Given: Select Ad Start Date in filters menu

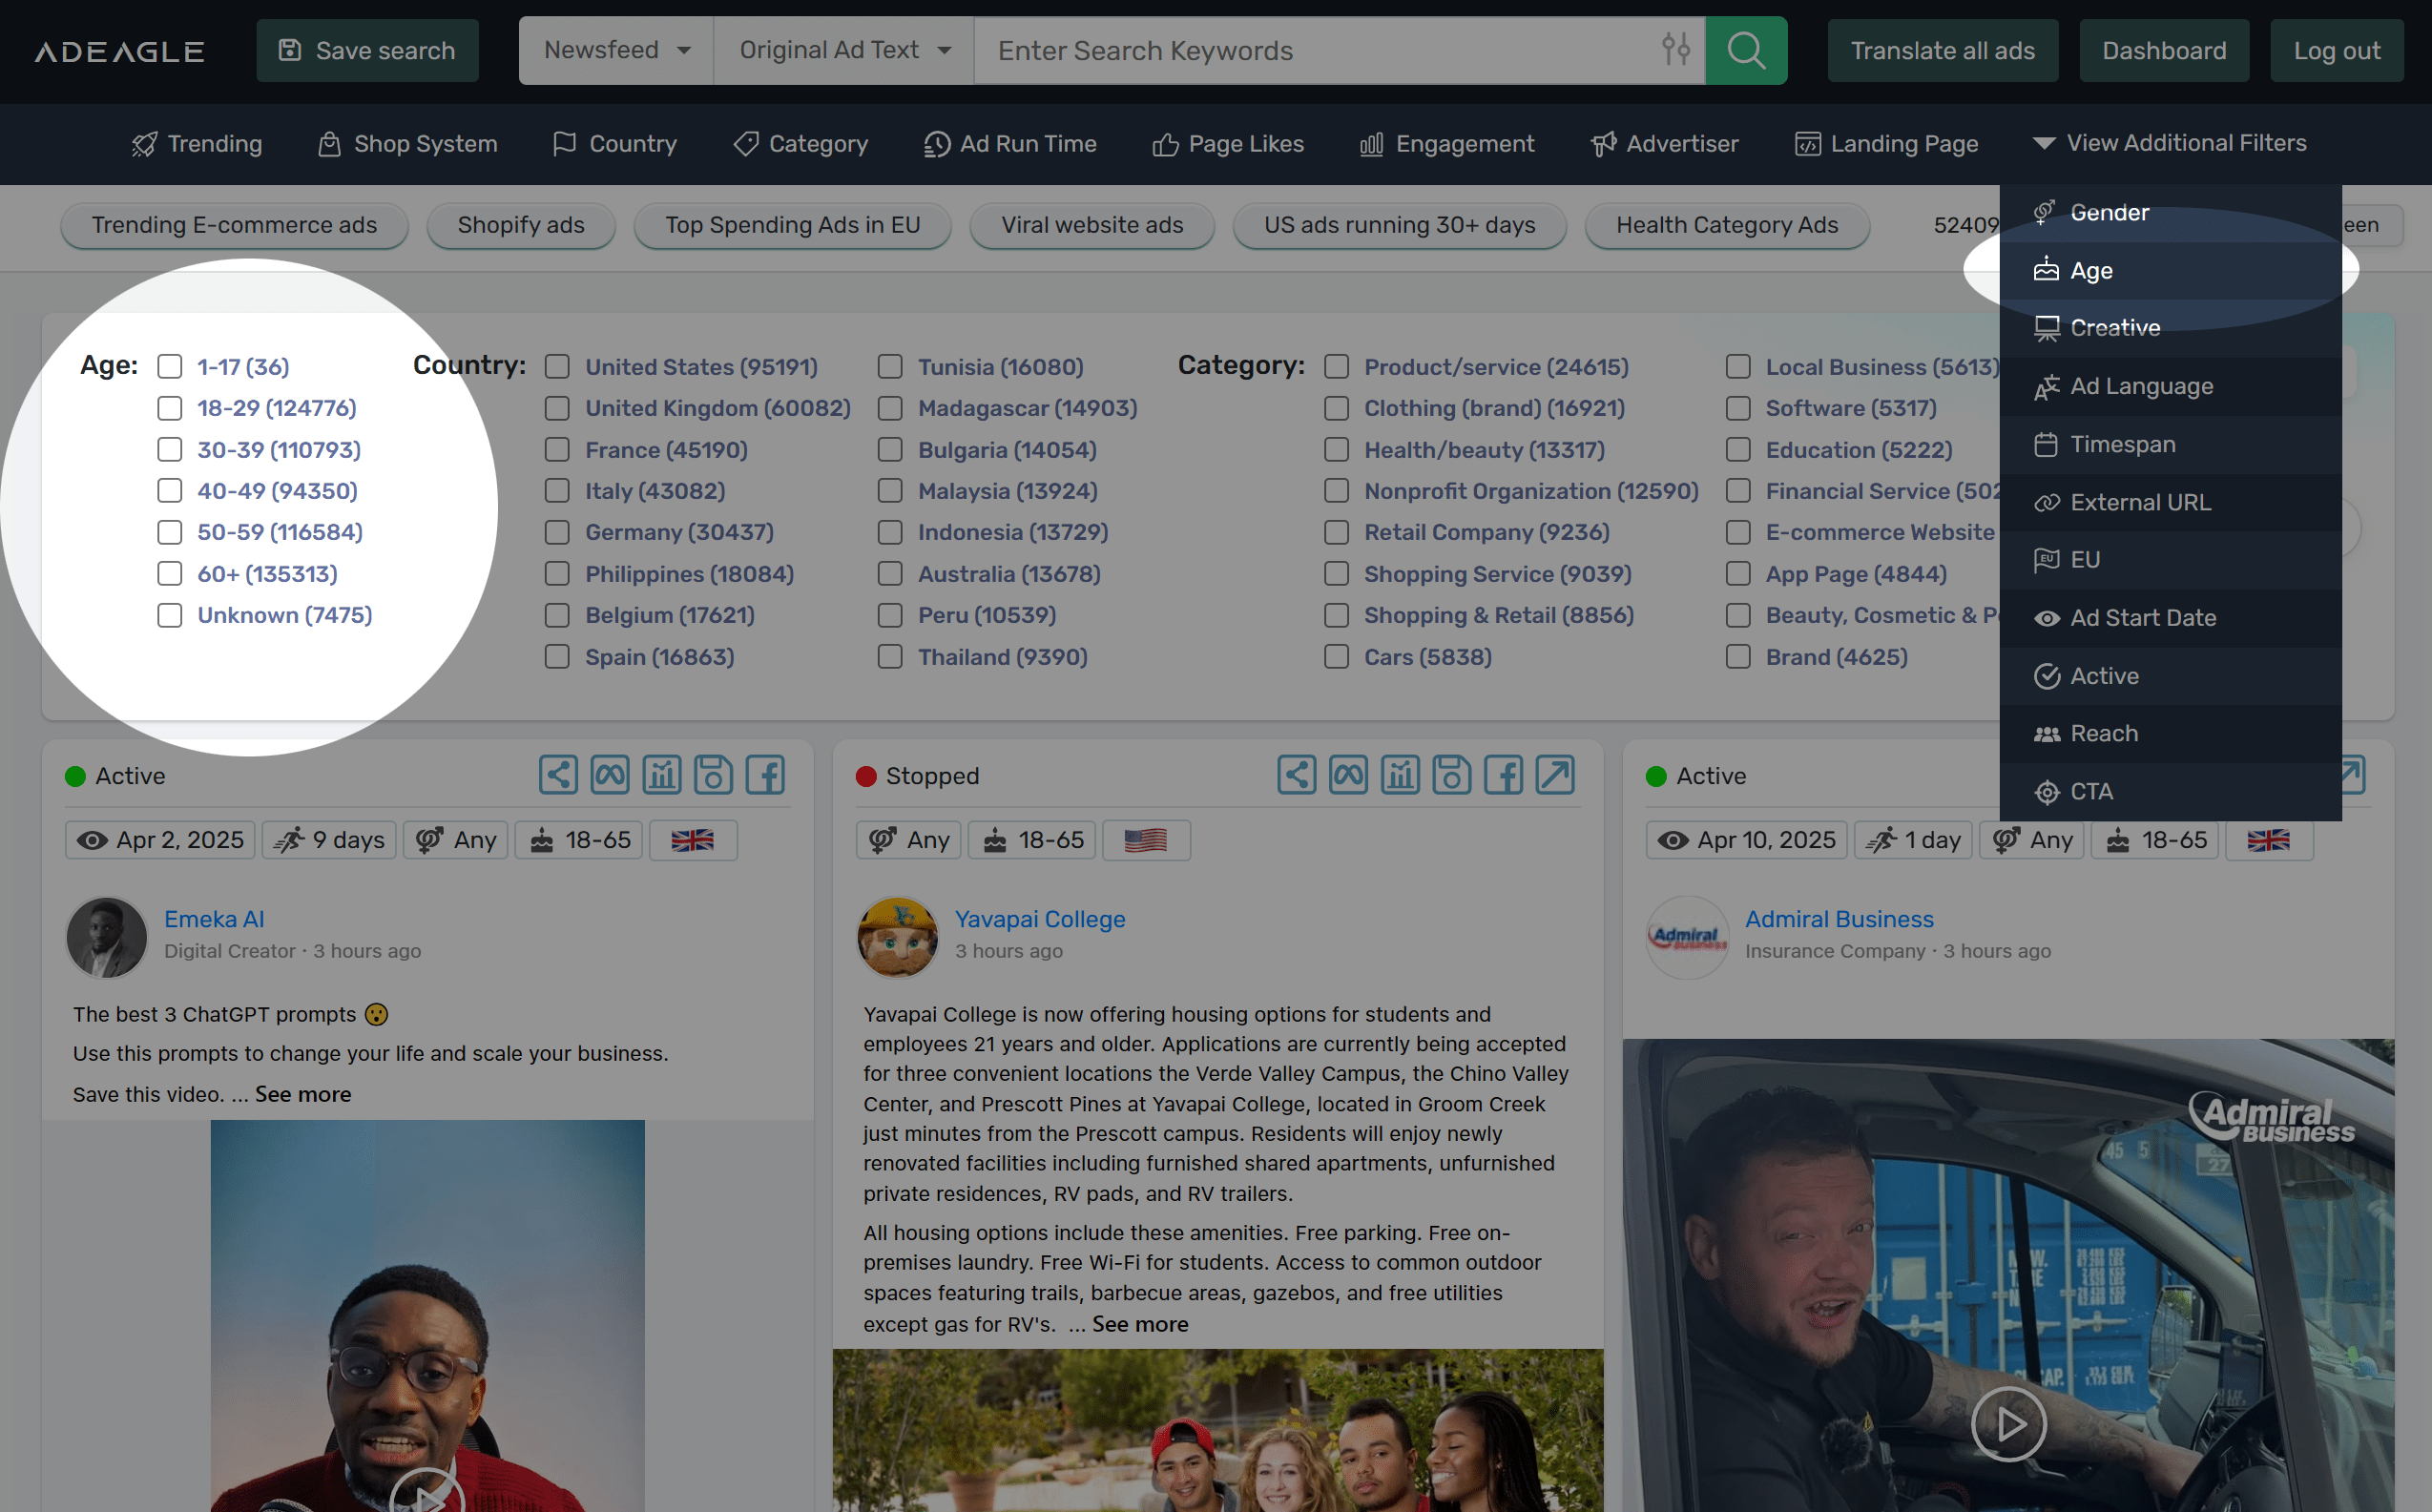Looking at the screenshot, I should pos(2170,618).
